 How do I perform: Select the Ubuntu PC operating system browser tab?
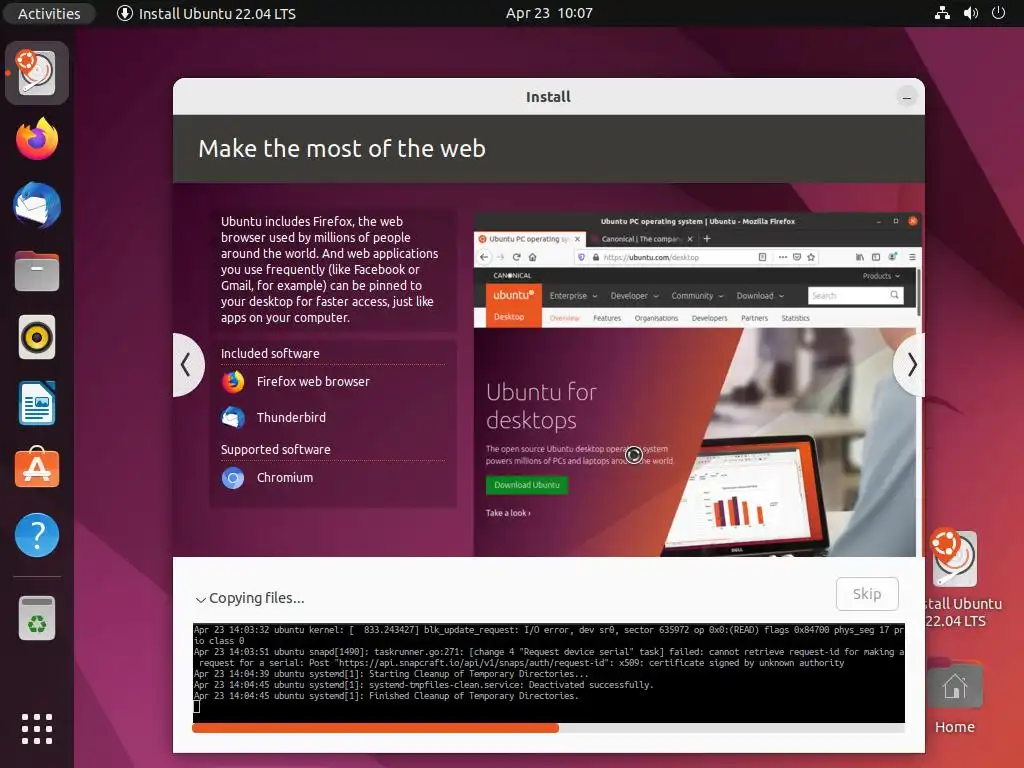click(530, 239)
